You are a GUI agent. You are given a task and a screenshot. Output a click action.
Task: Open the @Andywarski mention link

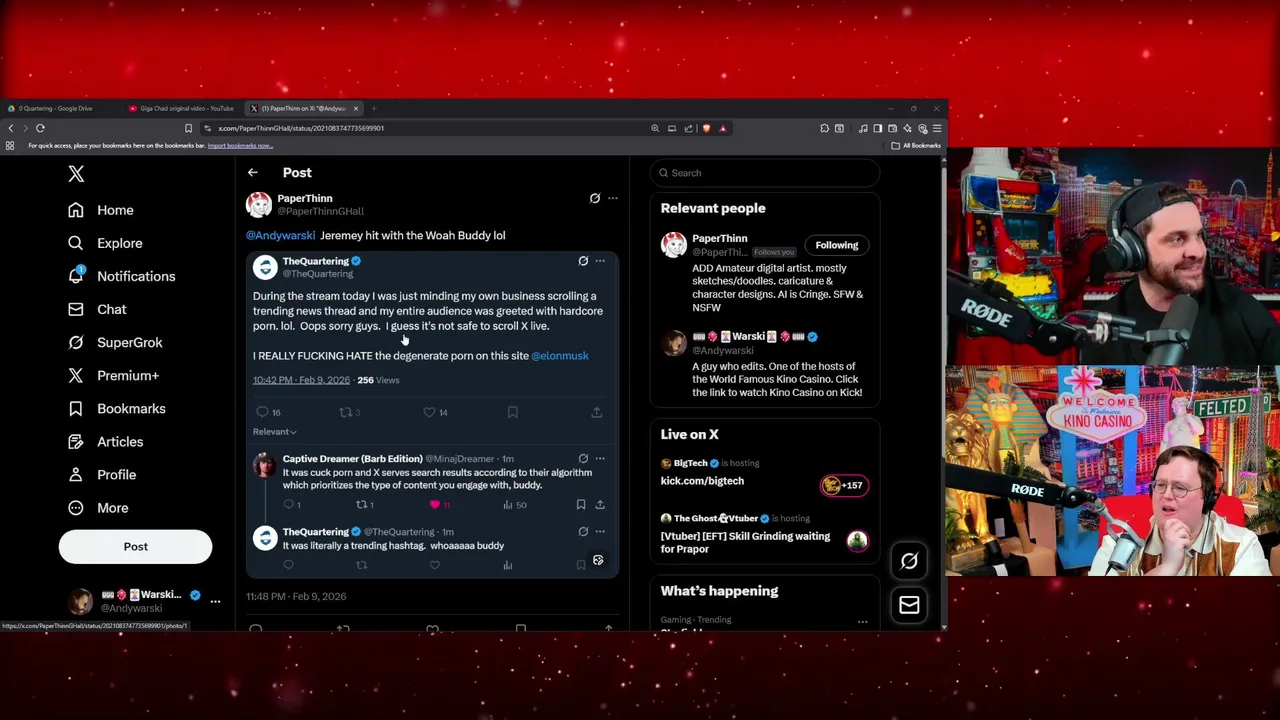point(280,235)
